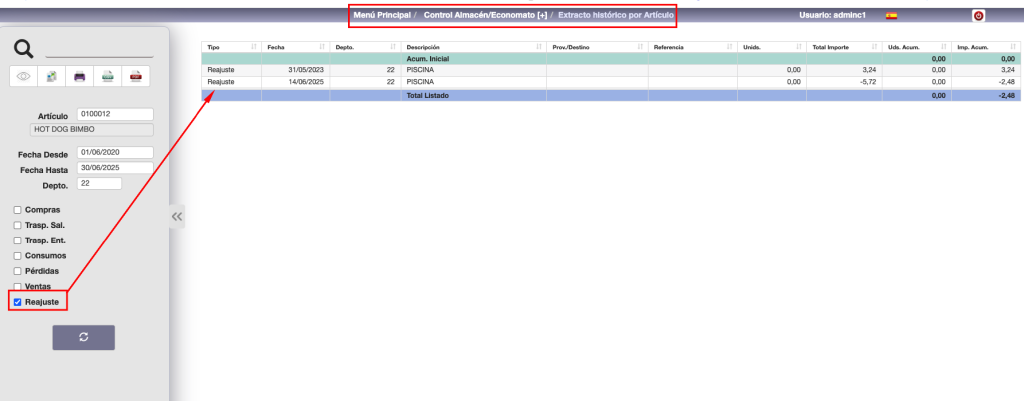Open Control Almacén/Economato [+] breadcrumb
Screen dimensions: 1024x401
[485, 16]
